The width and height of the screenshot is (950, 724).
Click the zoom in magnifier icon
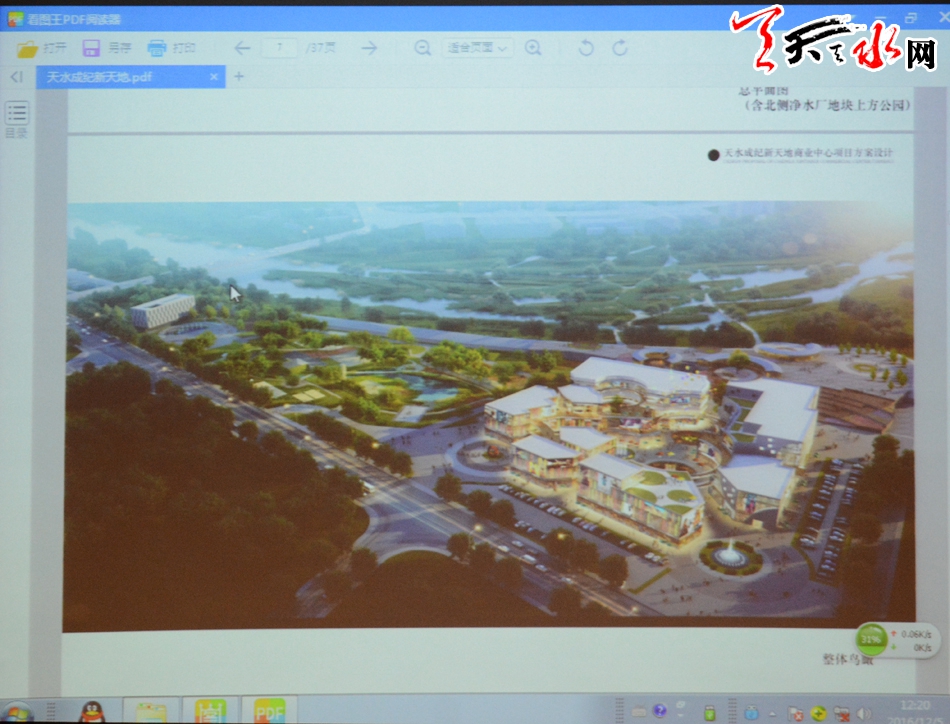click(533, 48)
